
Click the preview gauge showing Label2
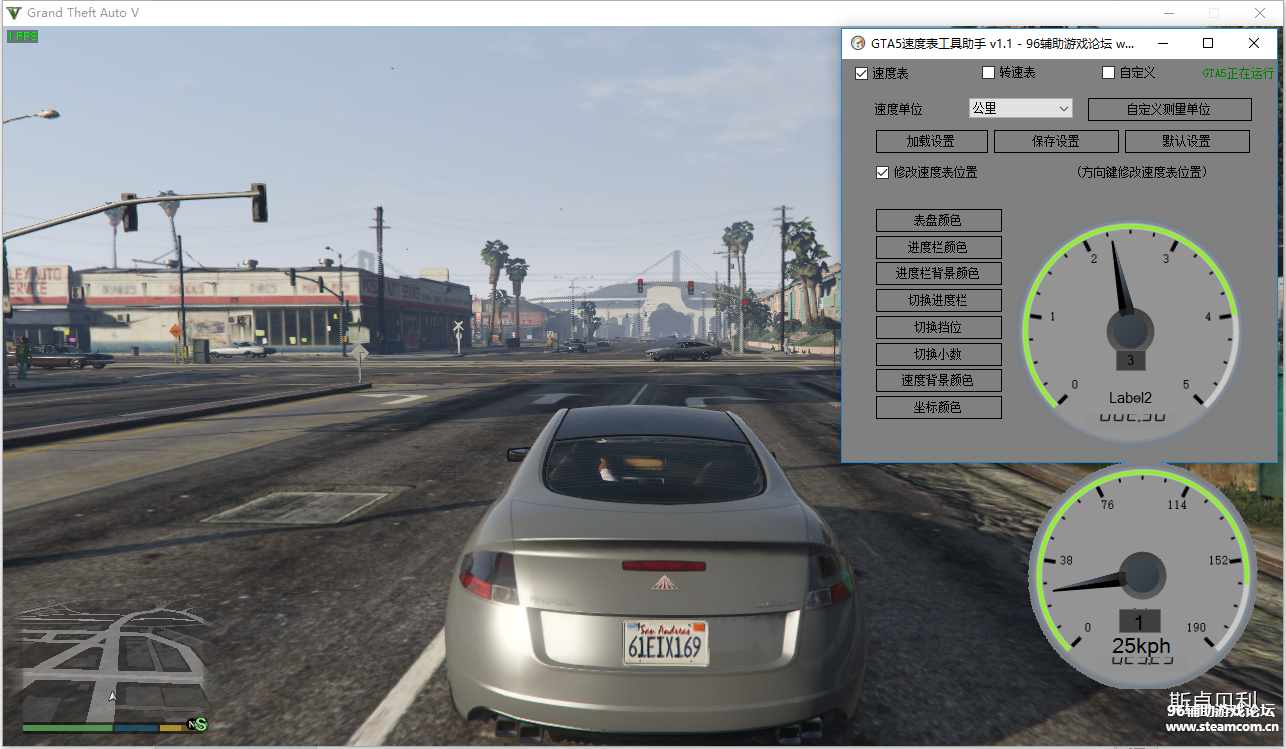(x=1129, y=332)
